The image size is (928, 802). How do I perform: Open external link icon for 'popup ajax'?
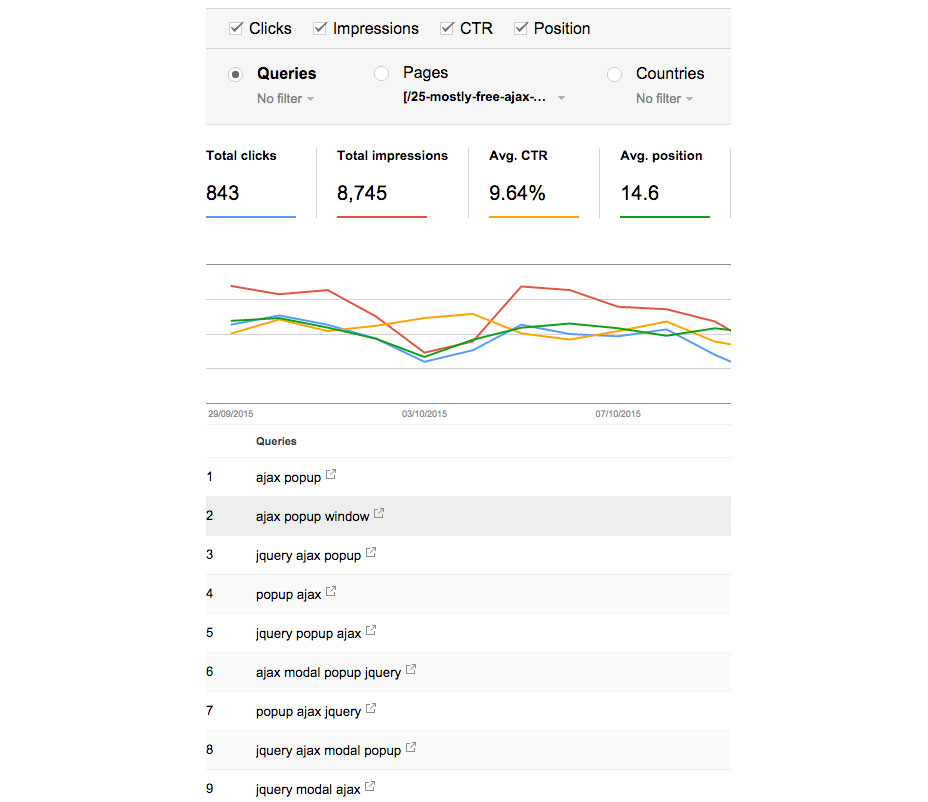click(x=331, y=591)
